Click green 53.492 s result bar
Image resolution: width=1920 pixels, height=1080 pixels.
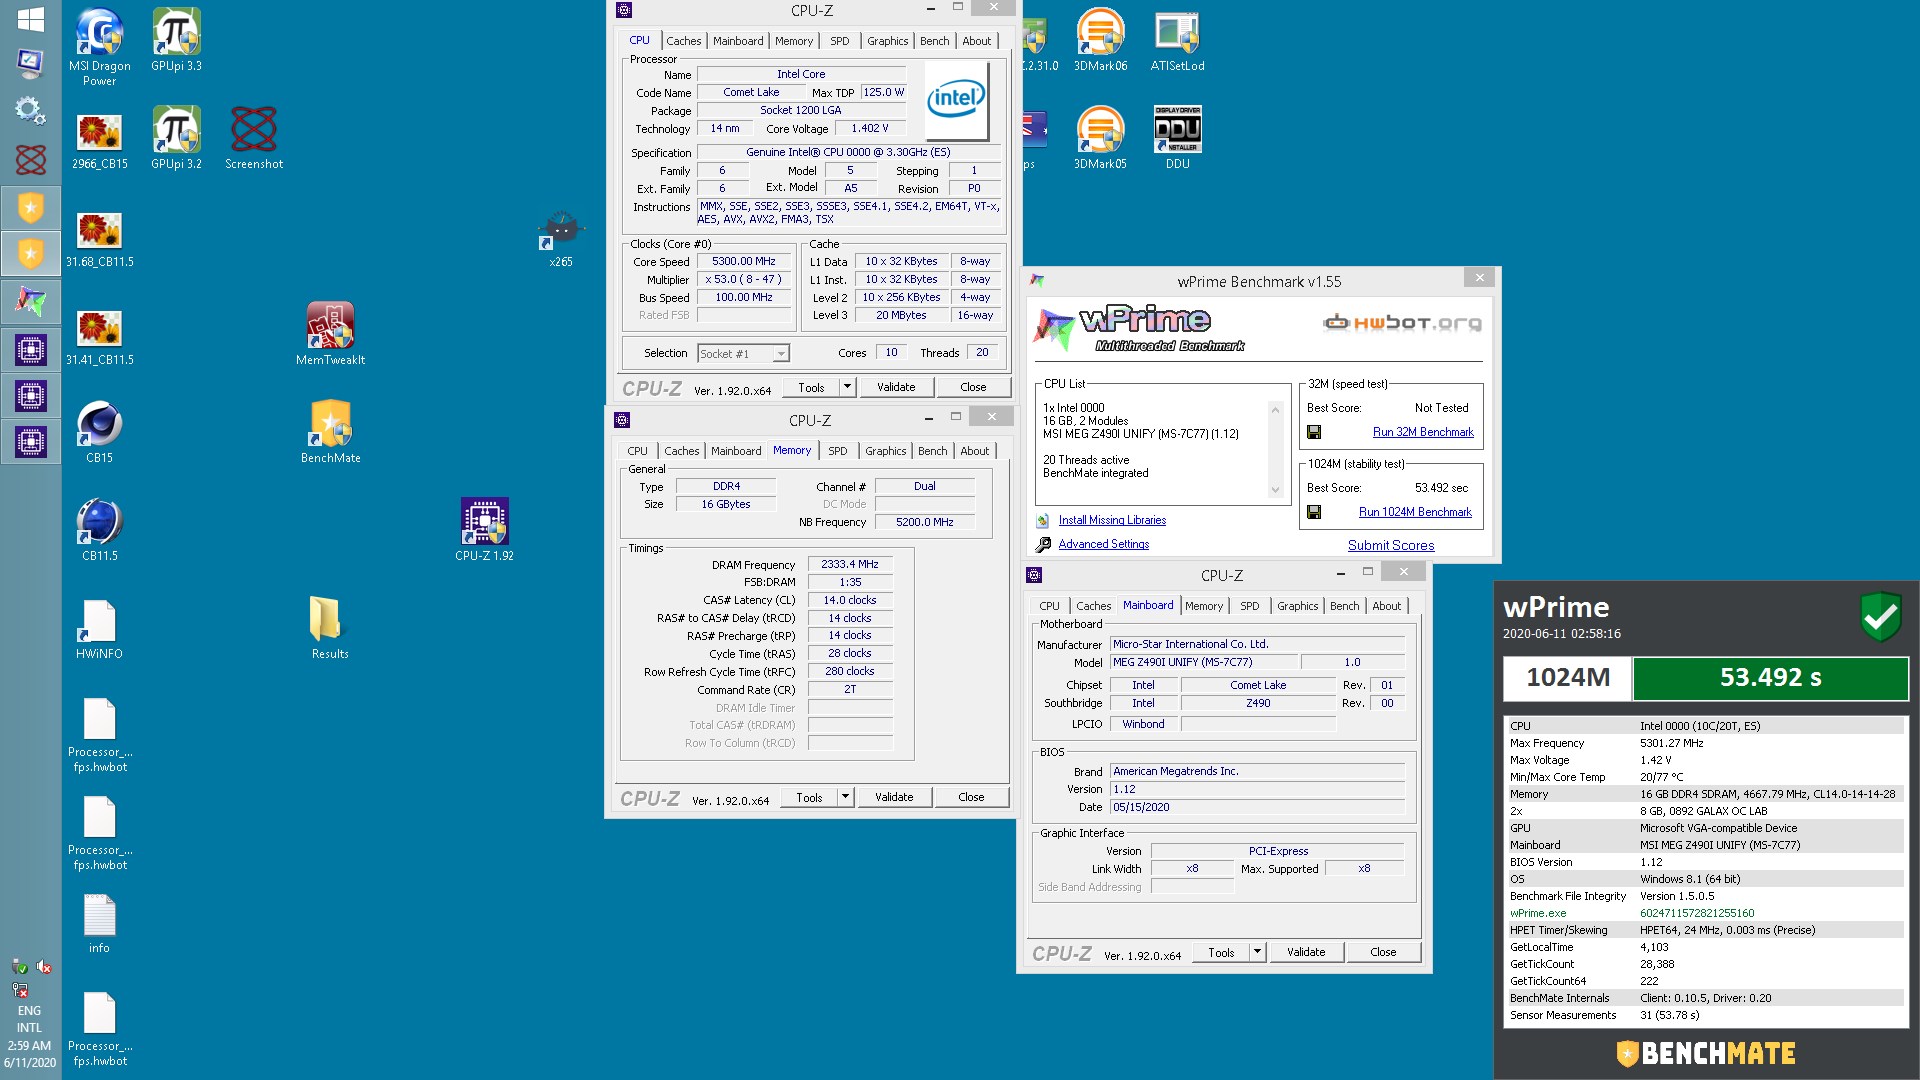[x=1770, y=678]
